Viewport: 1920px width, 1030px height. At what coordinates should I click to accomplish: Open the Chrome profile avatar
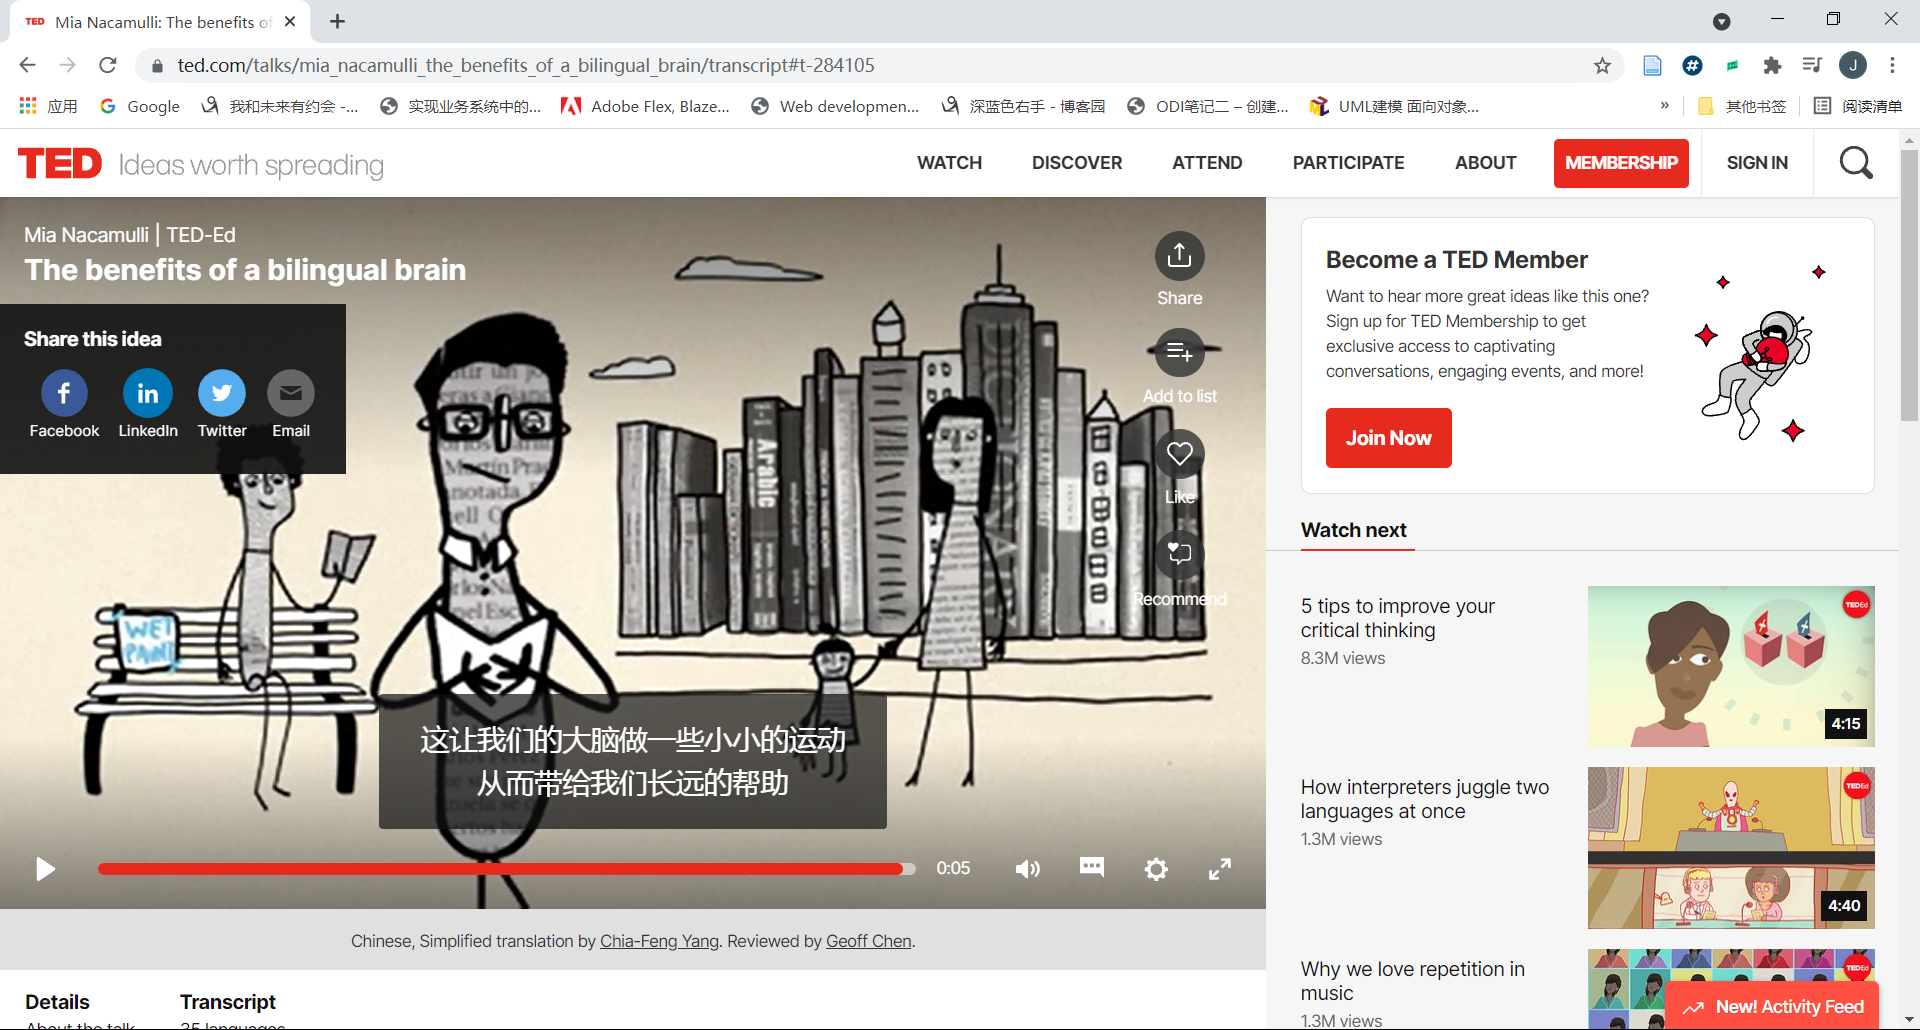1853,65
